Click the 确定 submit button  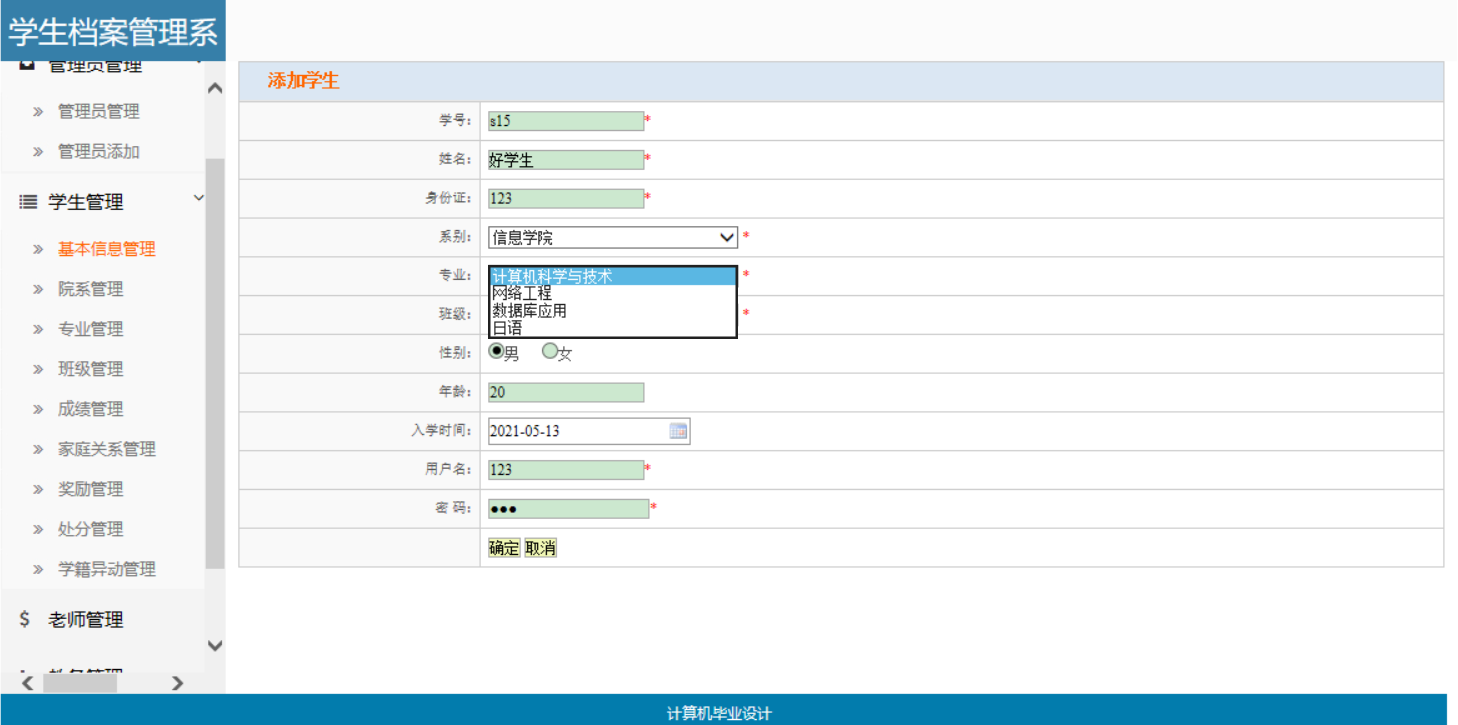click(x=504, y=548)
